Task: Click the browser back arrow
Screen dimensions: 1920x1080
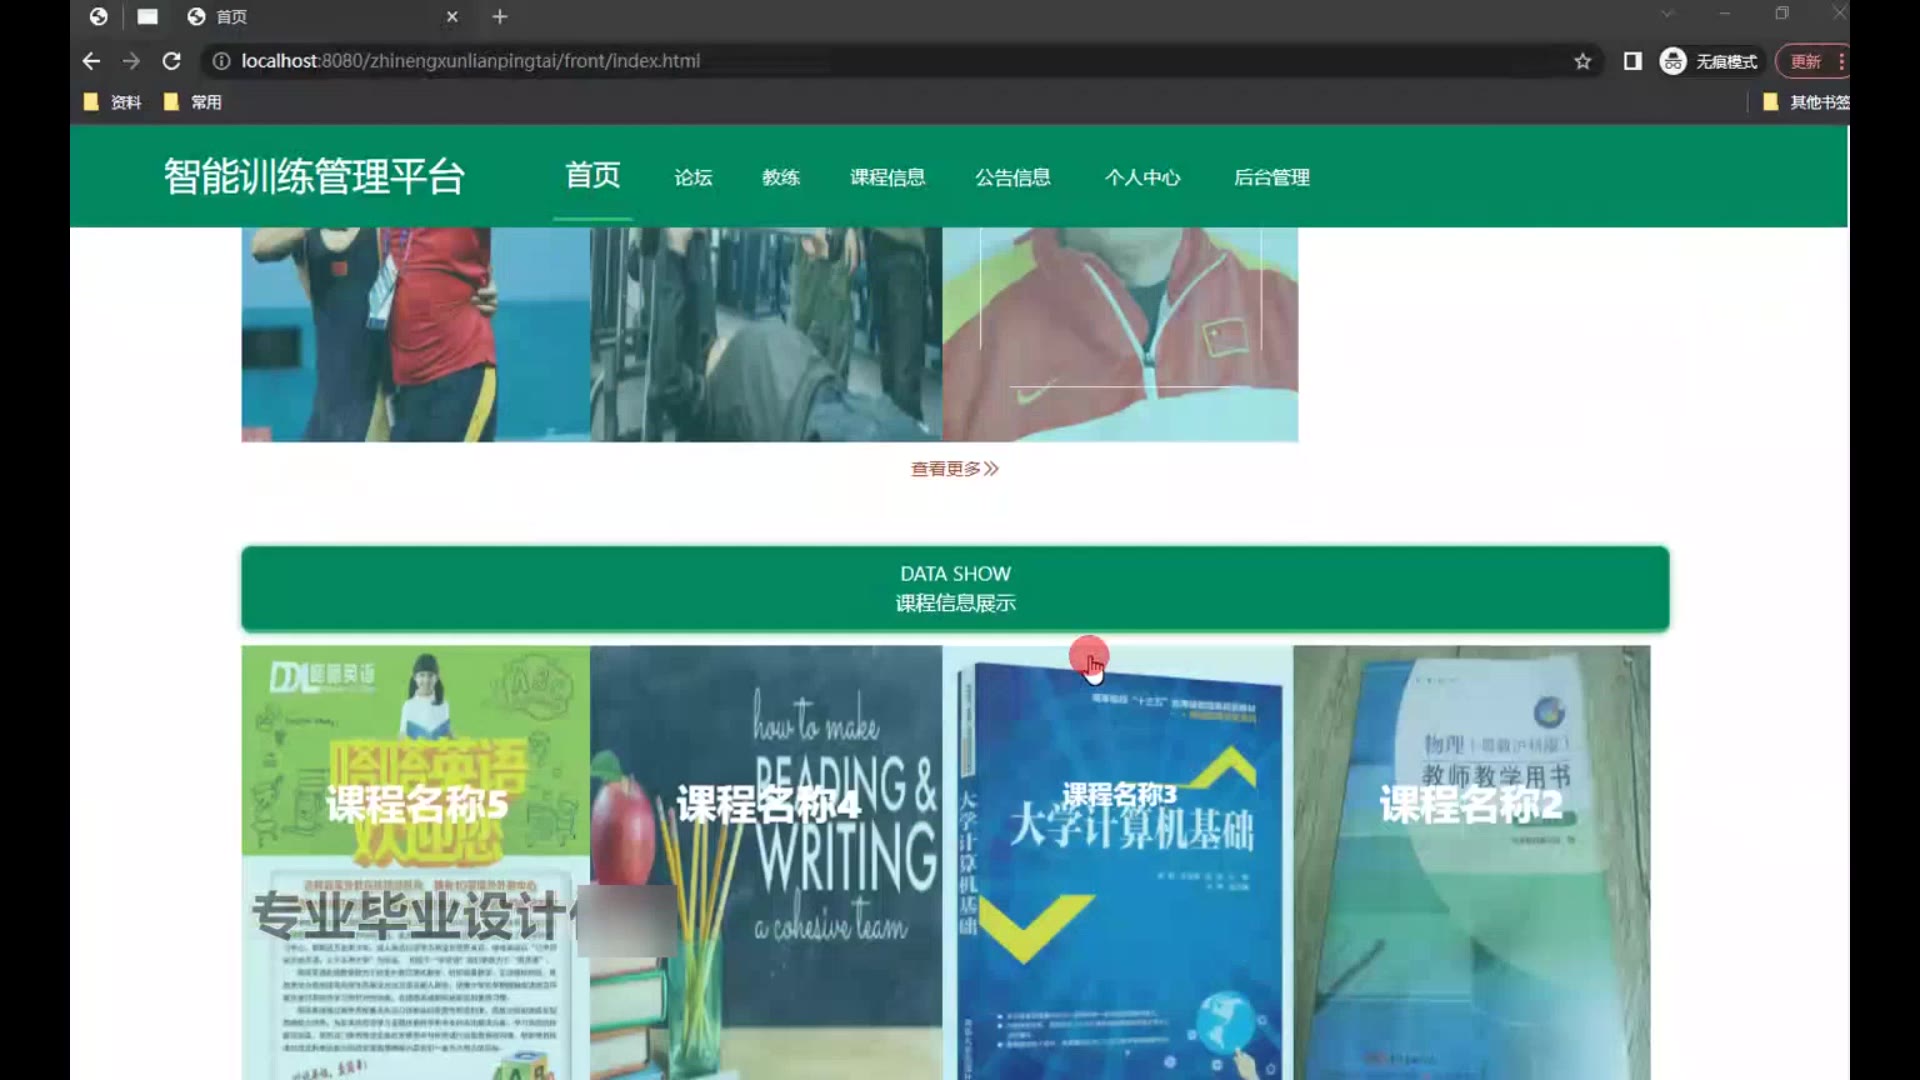Action: coord(91,61)
